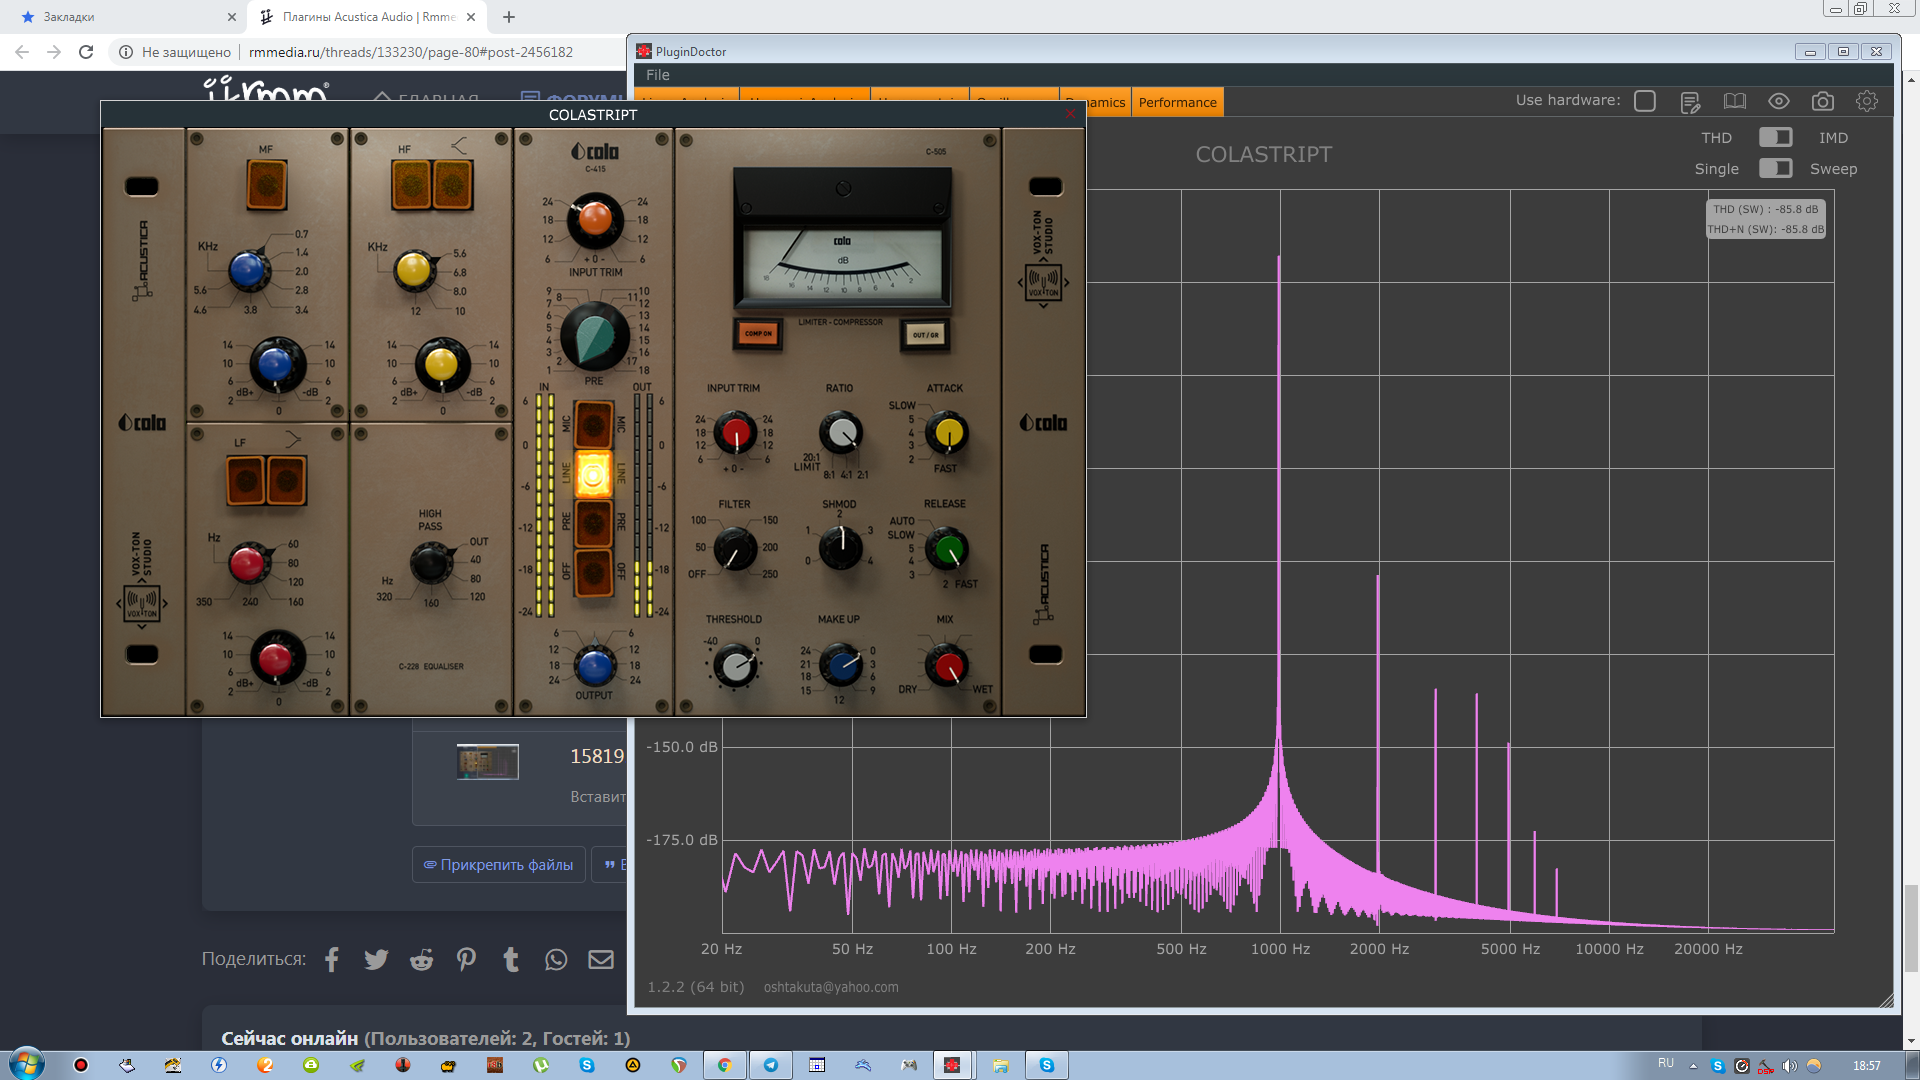Open the File menu in PluginDoctor
The width and height of the screenshot is (1920, 1080).
pyautogui.click(x=658, y=75)
